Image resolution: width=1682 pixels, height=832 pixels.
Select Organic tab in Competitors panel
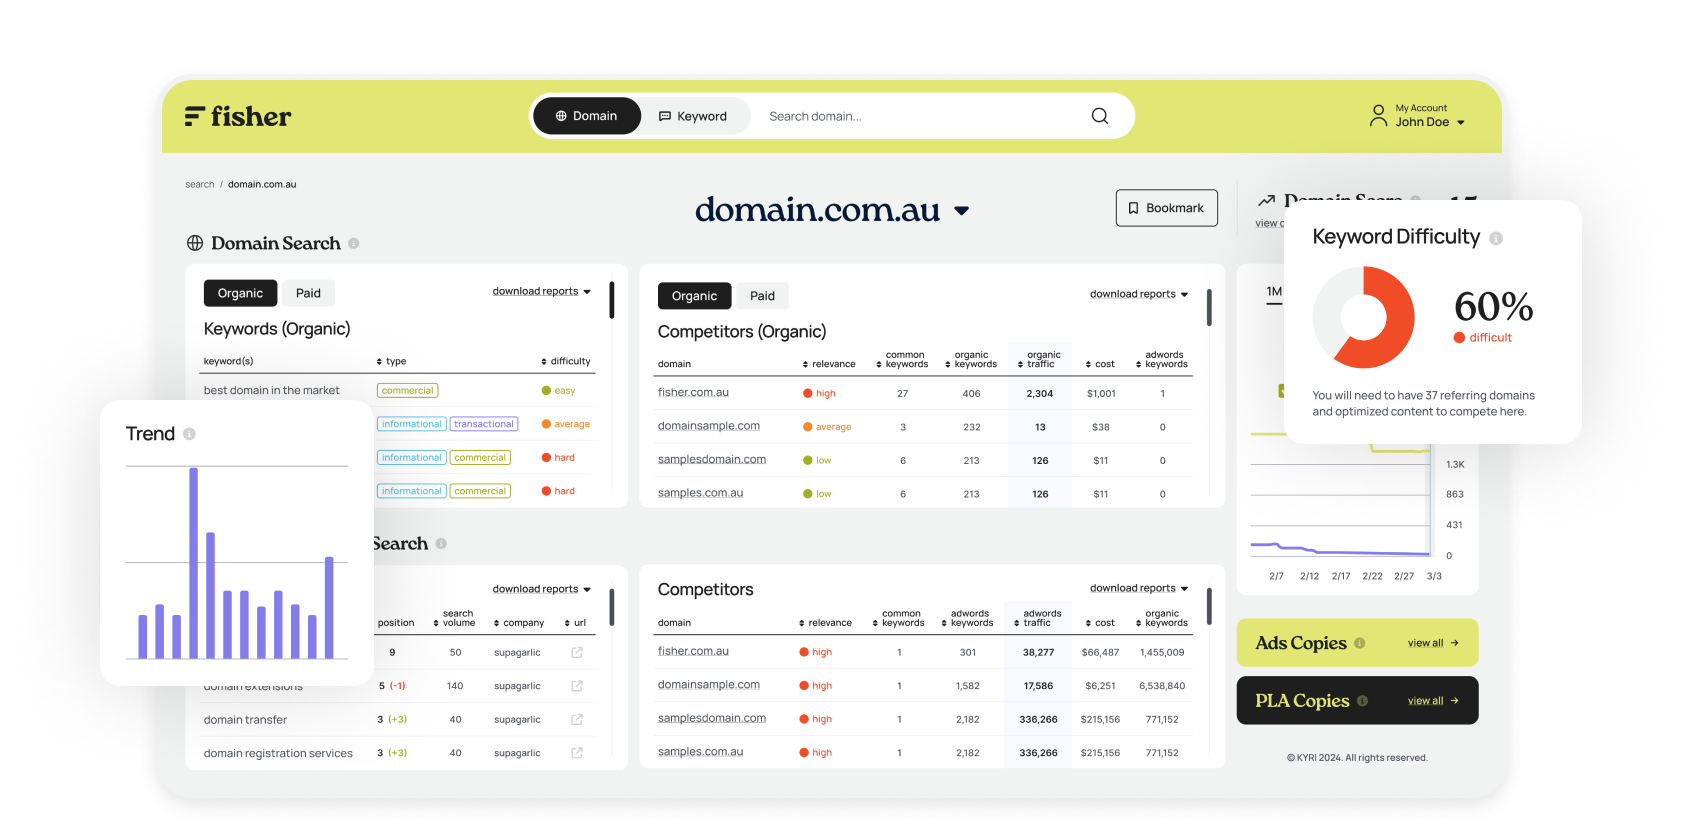point(694,296)
